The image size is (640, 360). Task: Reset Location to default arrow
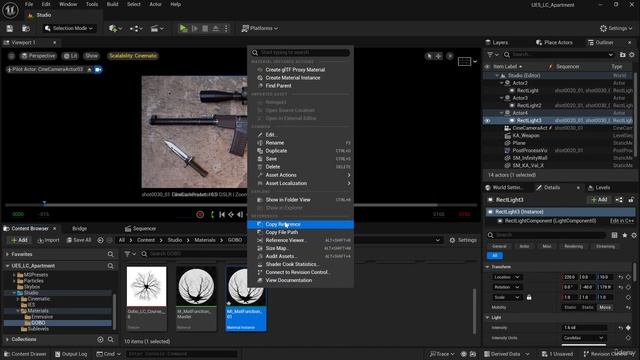coord(621,277)
